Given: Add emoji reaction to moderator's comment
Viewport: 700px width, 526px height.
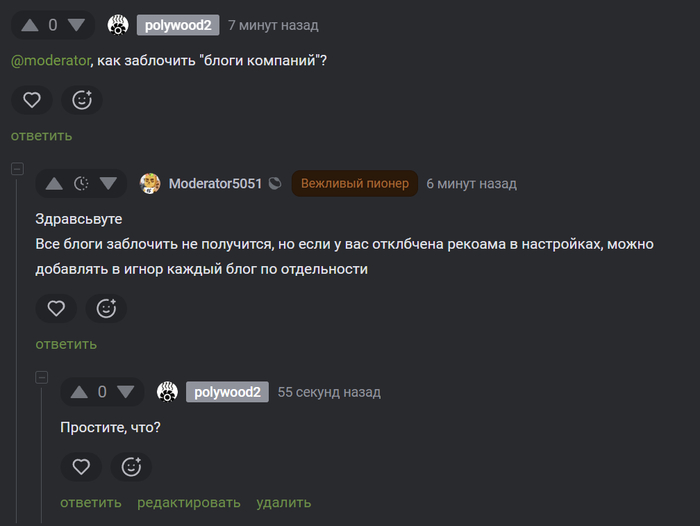Looking at the screenshot, I should pos(106,309).
